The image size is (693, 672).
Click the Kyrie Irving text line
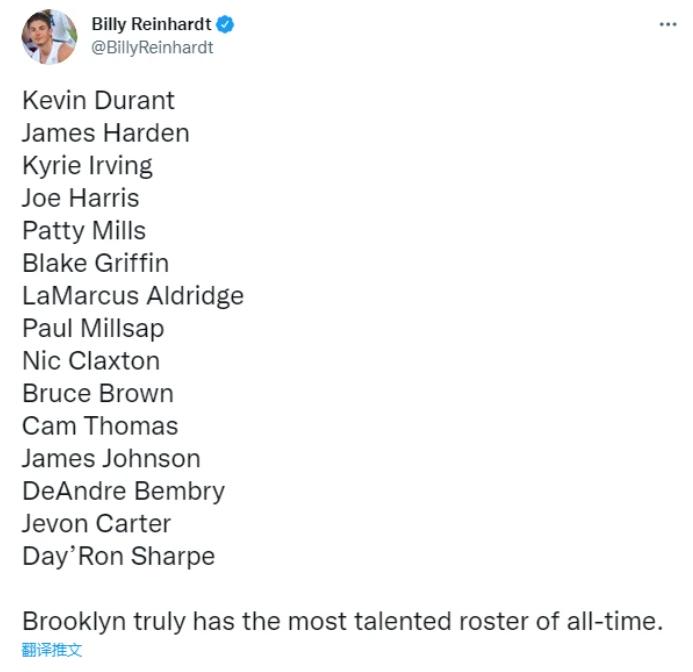pyautogui.click(x=88, y=166)
